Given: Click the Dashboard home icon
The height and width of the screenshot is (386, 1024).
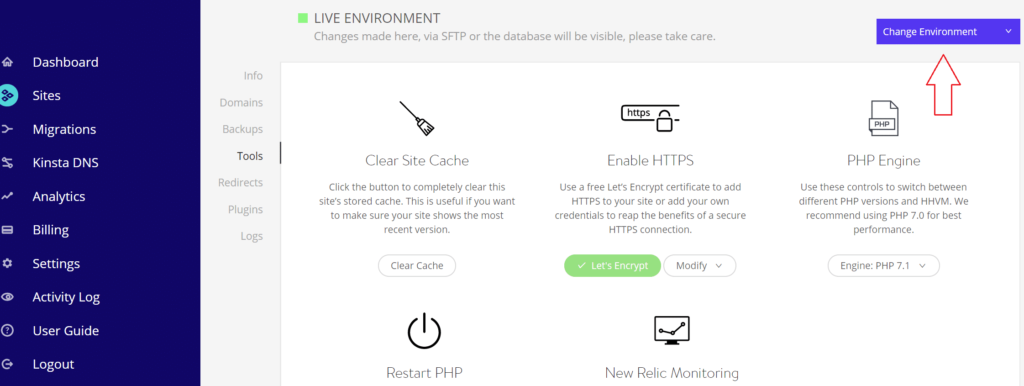Looking at the screenshot, I should pos(7,63).
